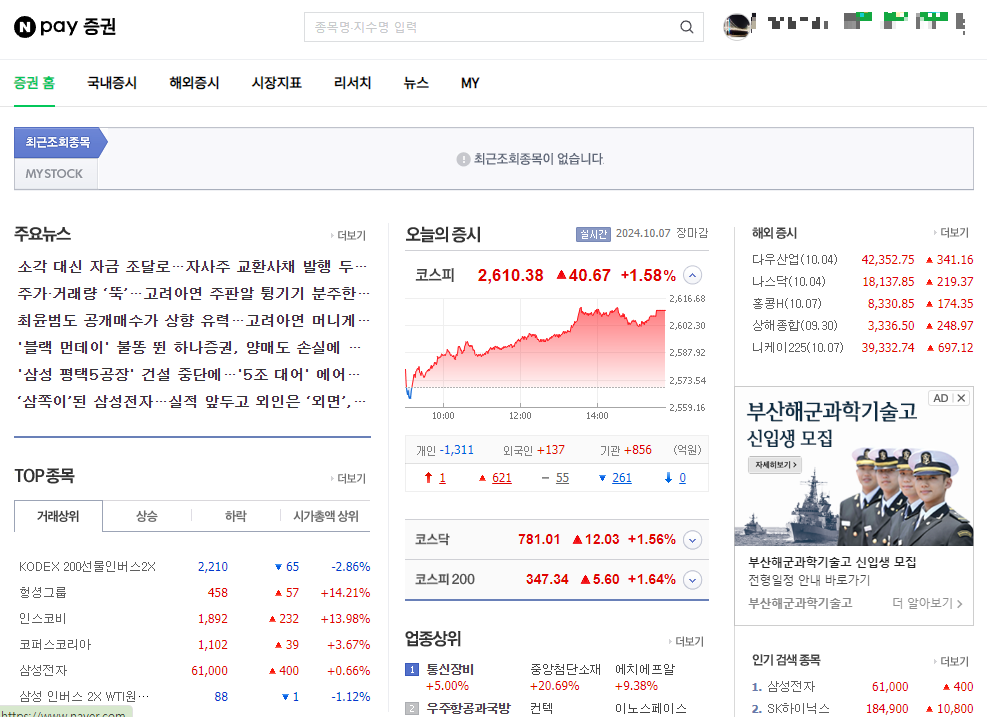This screenshot has height=717, width=987.
Task: Open news '삼성 평택5공장' 건설 중단
Action: point(188,375)
